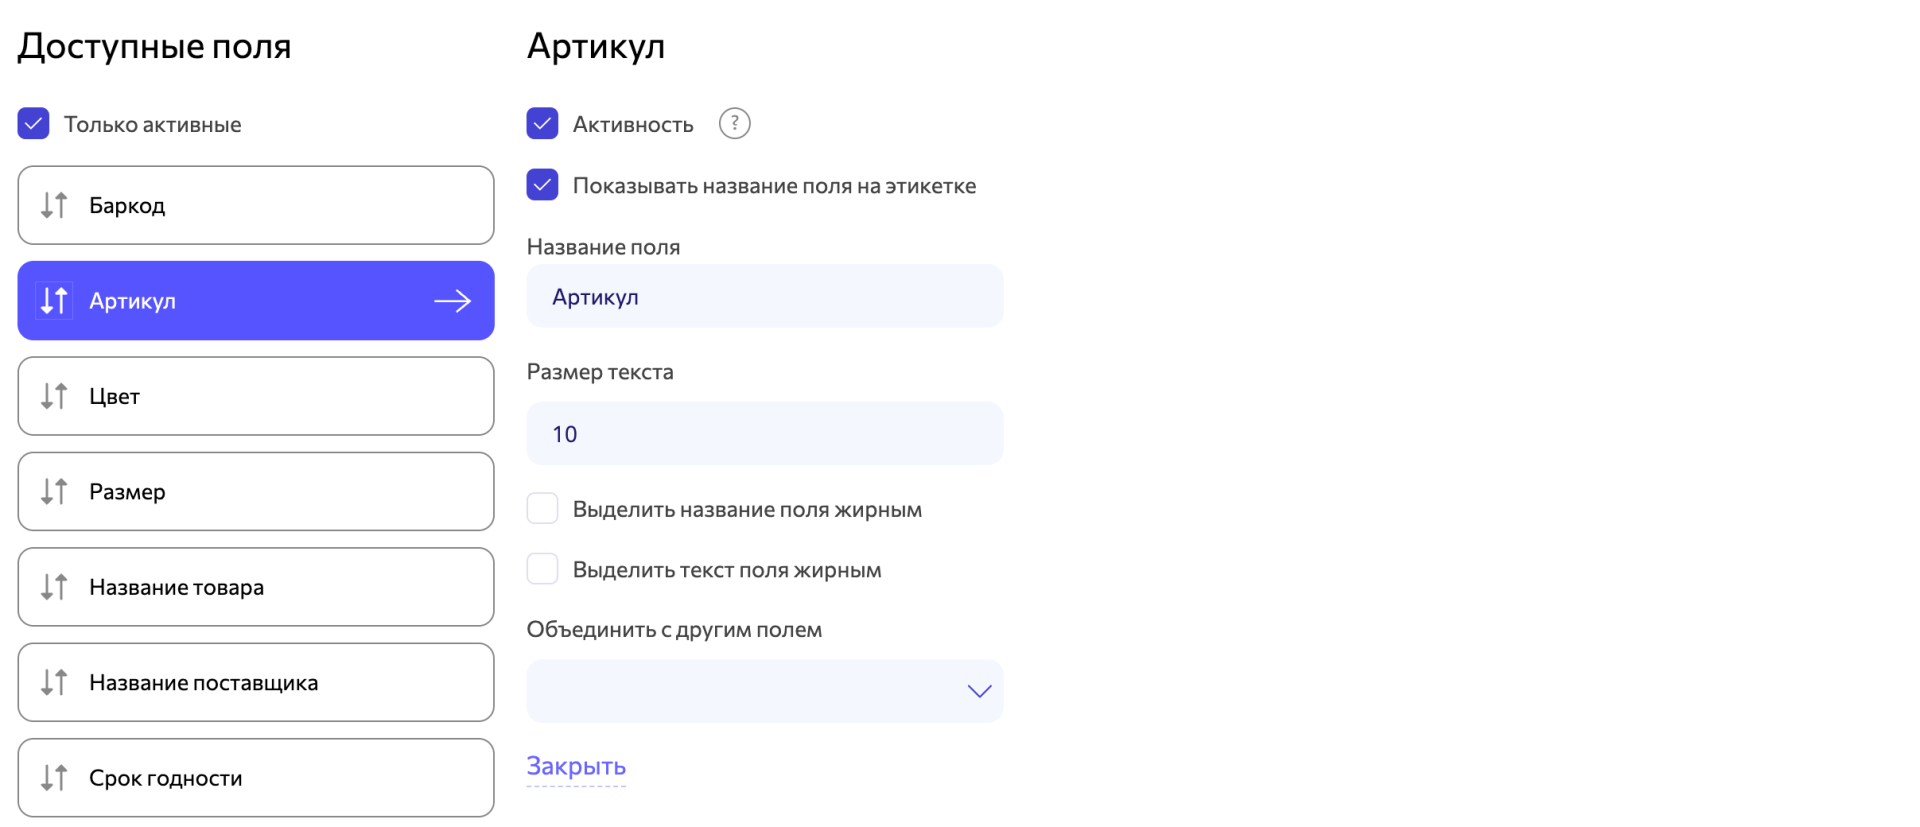
Task: Click the sort arrows icon on Название товара
Action: coord(54,587)
